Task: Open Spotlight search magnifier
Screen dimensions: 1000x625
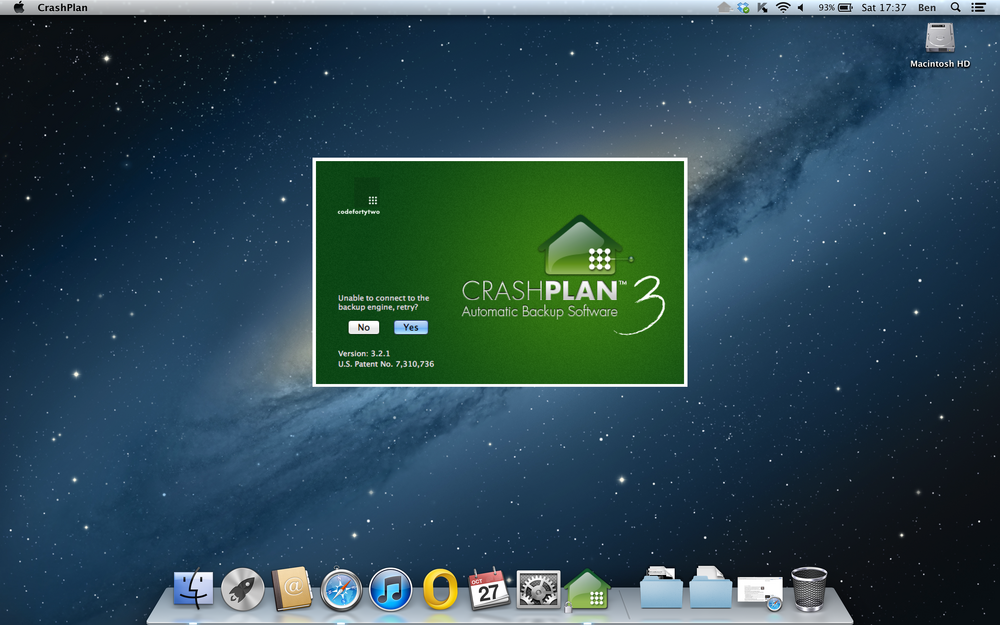Action: 955,8
